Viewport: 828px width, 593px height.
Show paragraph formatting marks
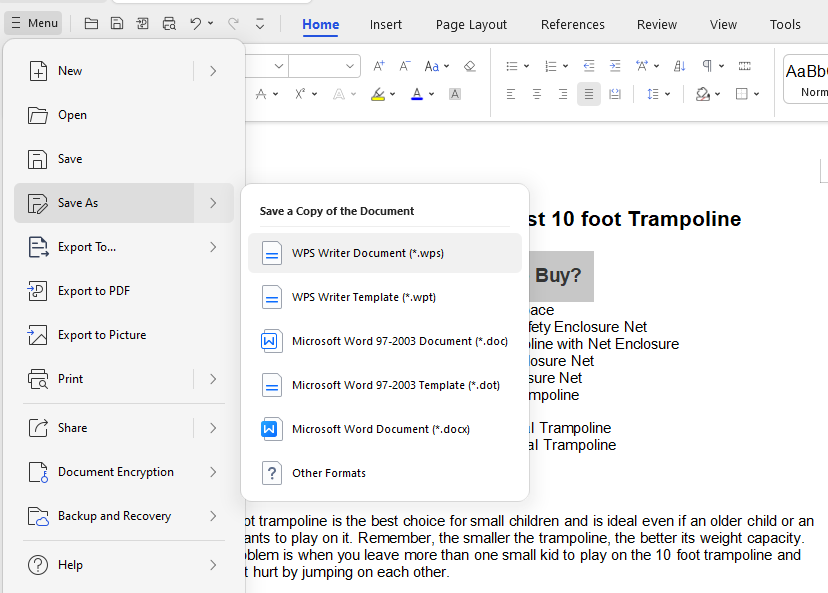707,65
